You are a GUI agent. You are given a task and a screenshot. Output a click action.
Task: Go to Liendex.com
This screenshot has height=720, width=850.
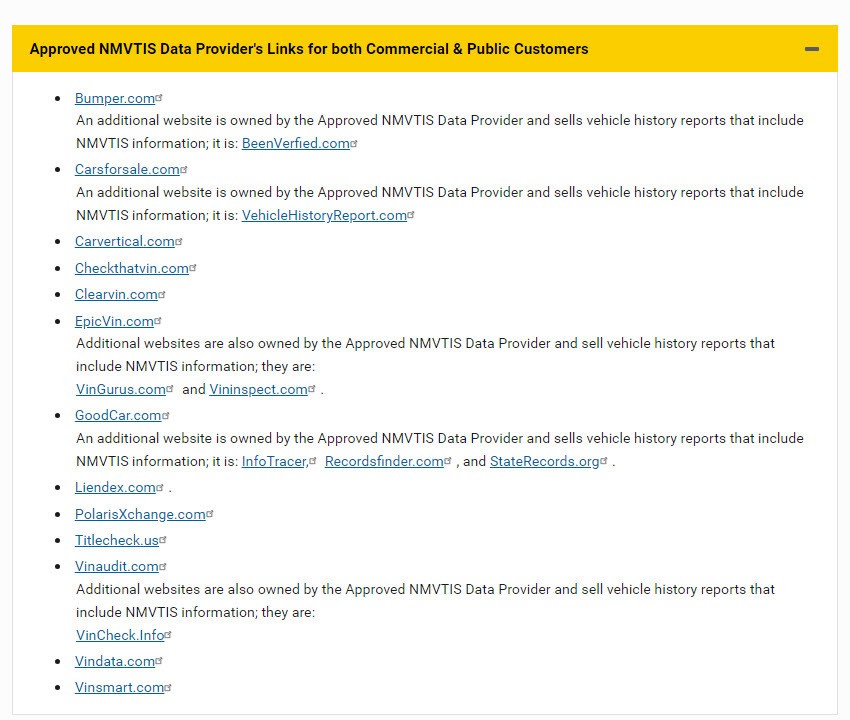coord(115,488)
